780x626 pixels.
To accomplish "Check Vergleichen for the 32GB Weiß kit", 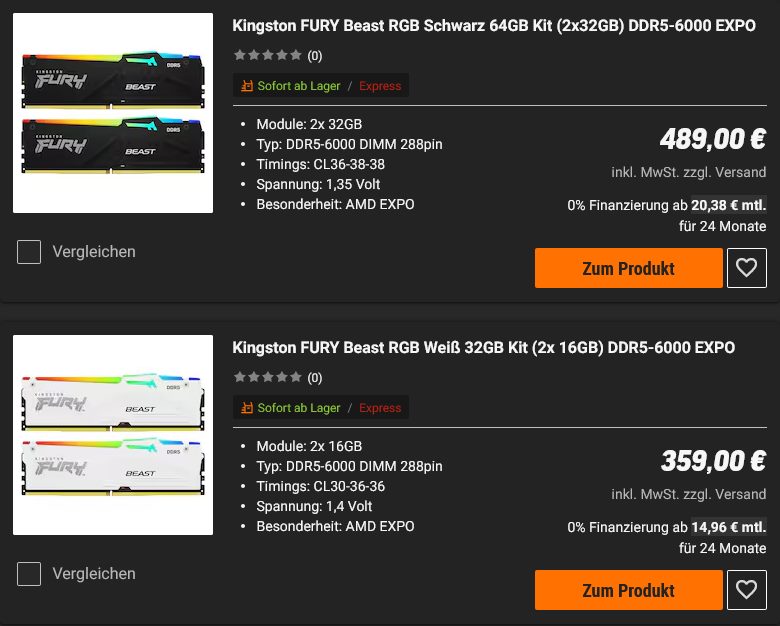I will [x=29, y=574].
